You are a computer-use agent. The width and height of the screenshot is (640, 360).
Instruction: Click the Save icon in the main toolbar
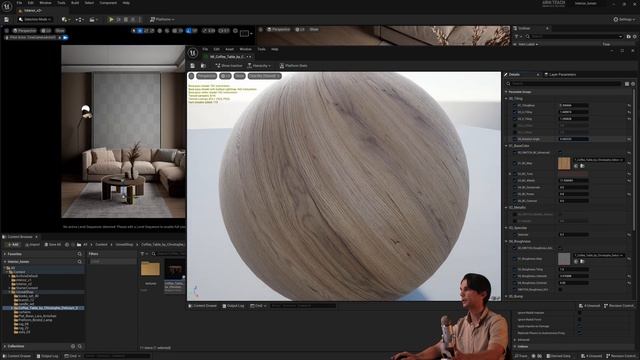coord(7,19)
